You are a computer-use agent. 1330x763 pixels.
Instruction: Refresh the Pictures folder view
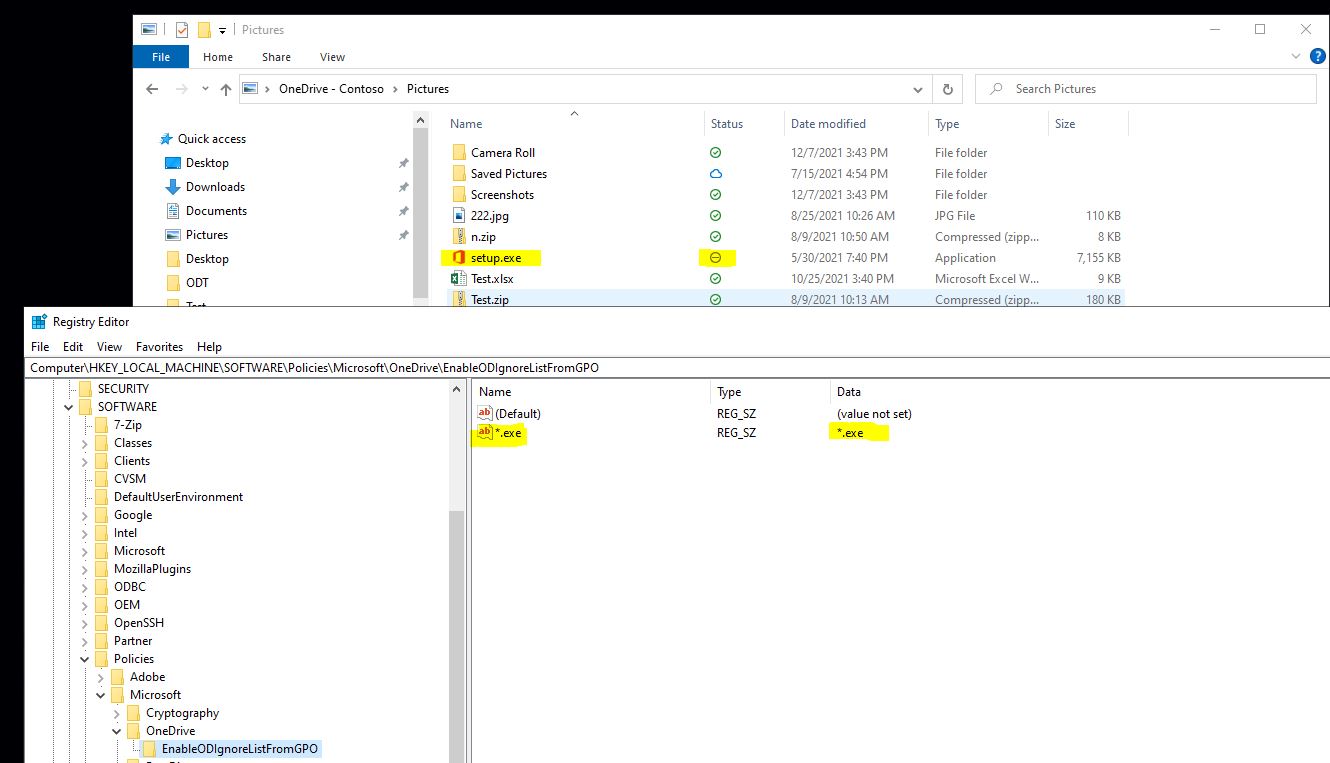coord(948,89)
